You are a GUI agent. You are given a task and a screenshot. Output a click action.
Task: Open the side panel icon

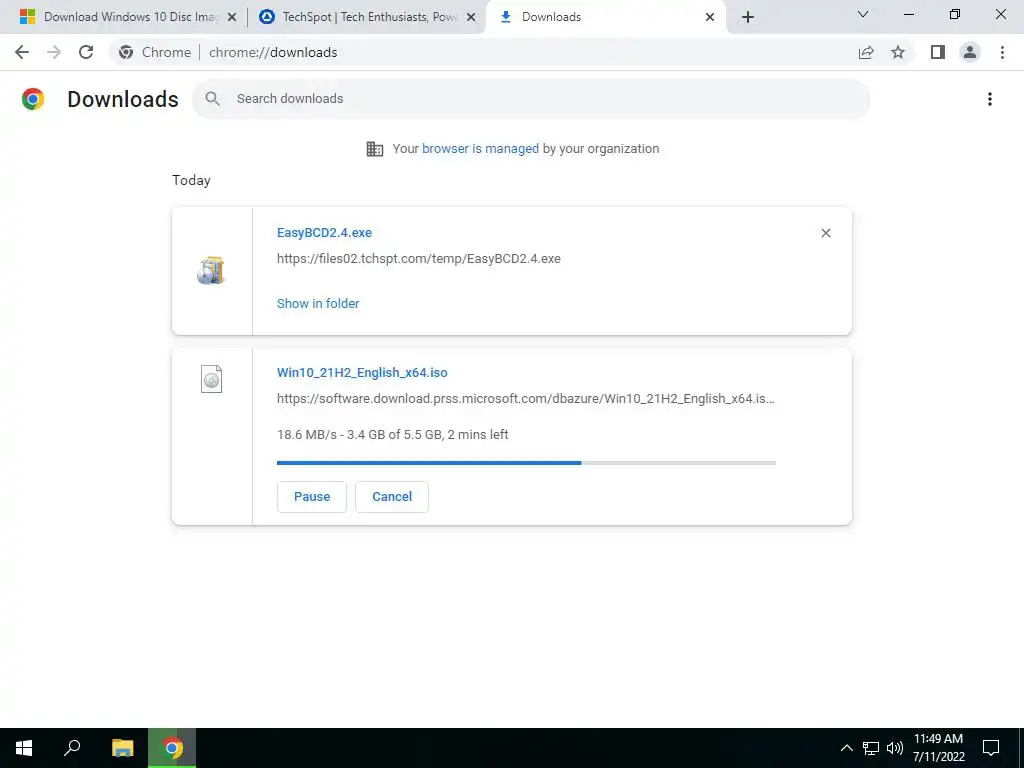click(x=938, y=52)
